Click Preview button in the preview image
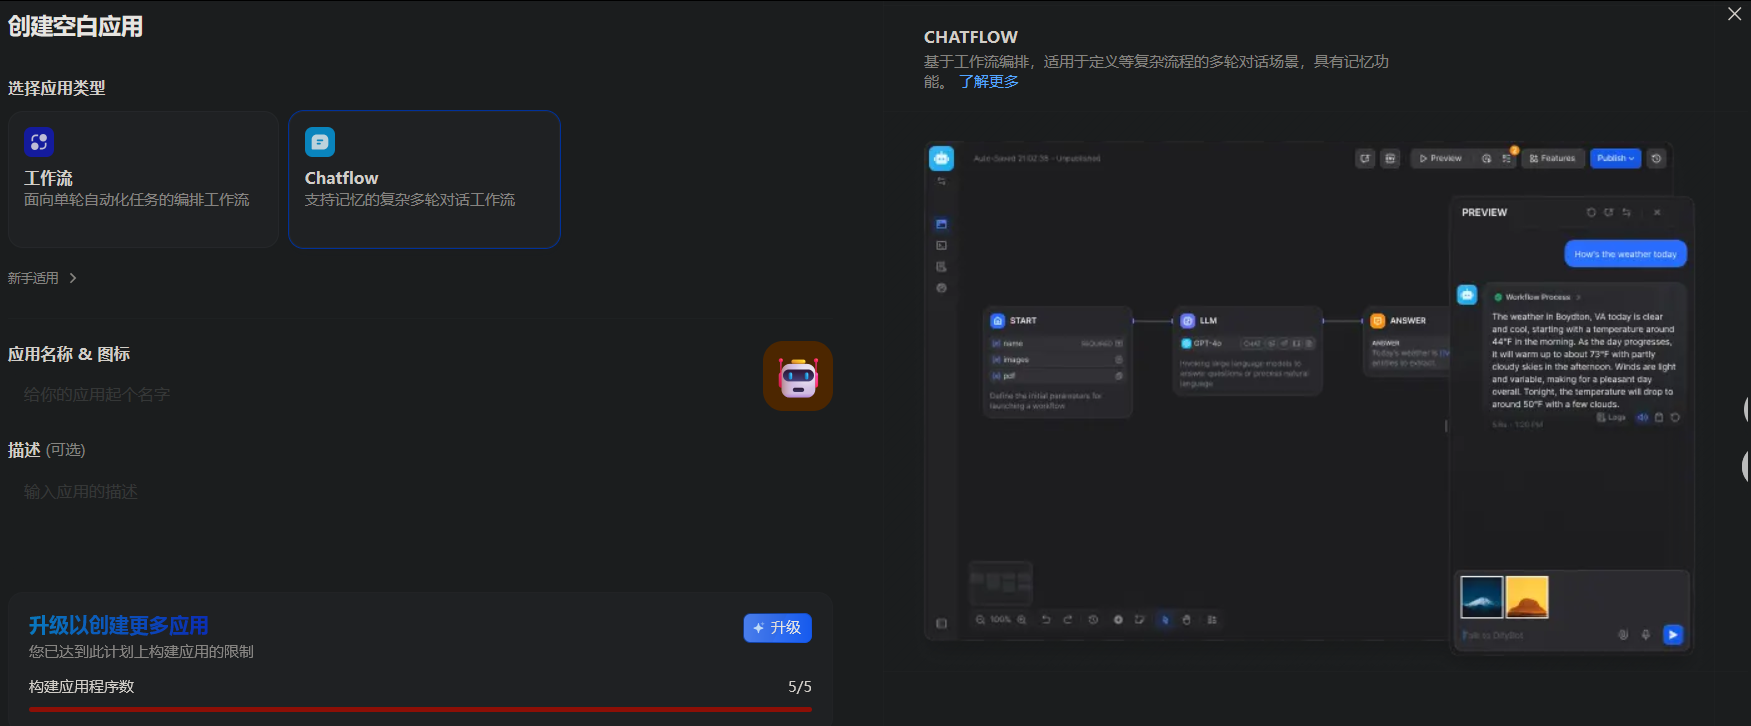Screen dimensions: 1751x726 [x=1441, y=158]
